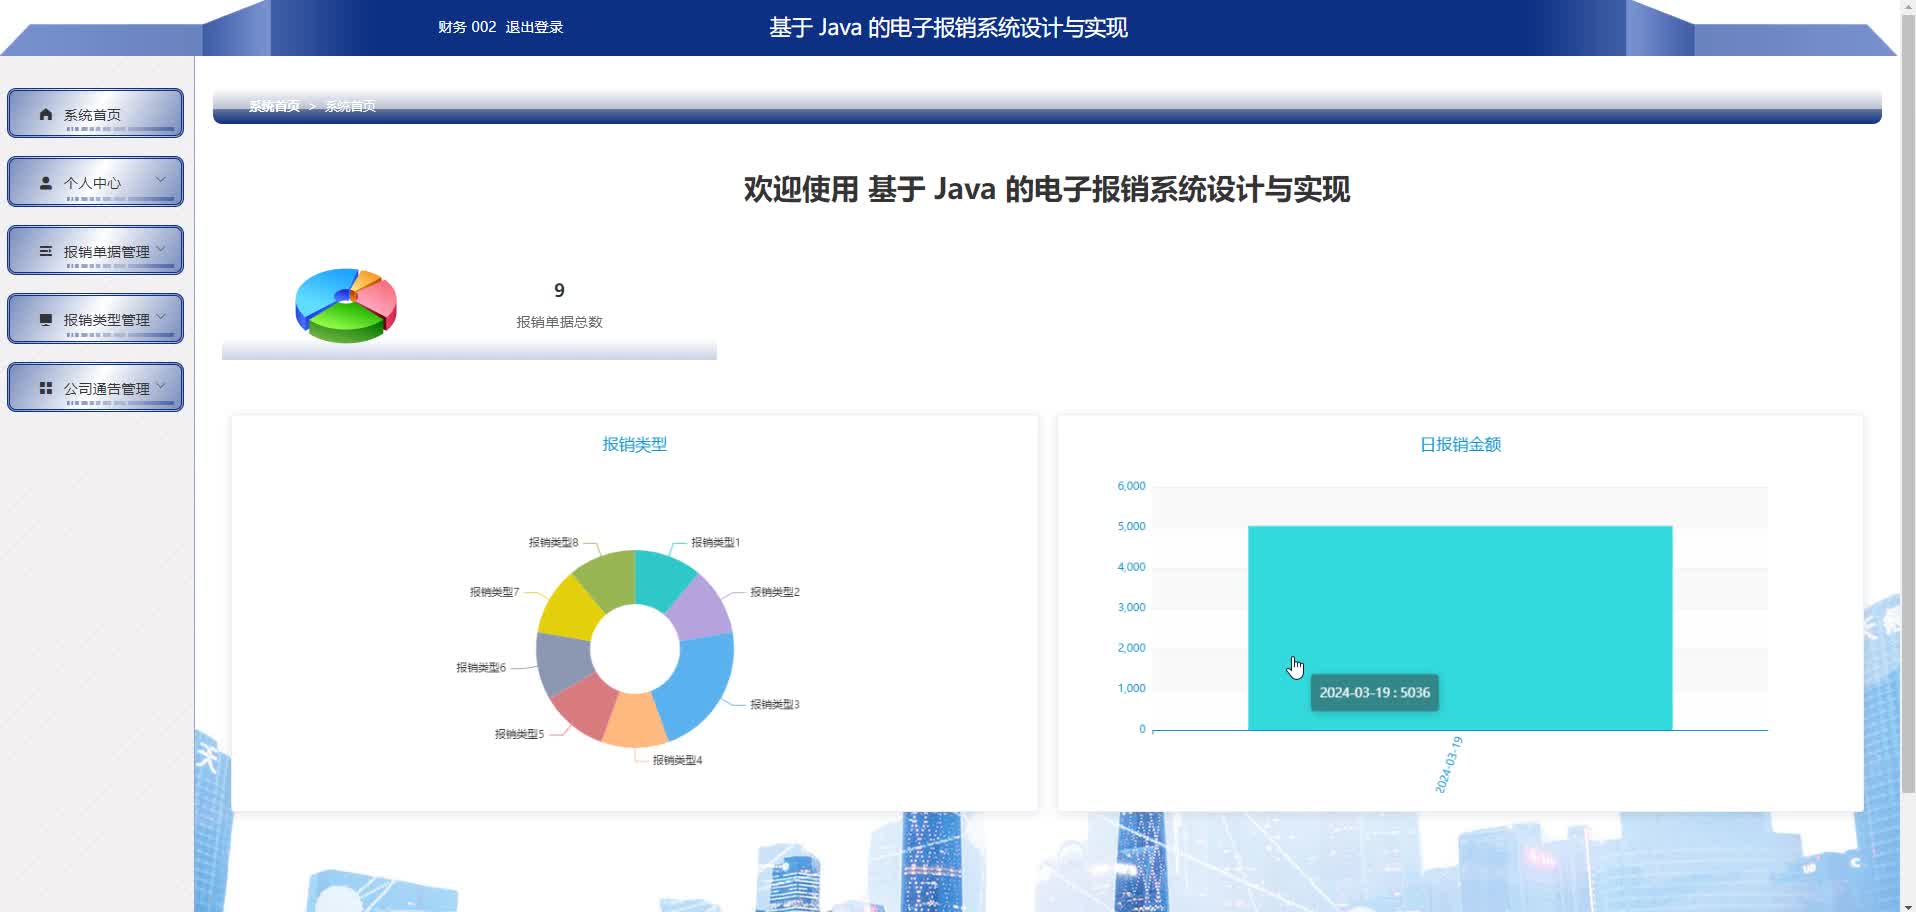The width and height of the screenshot is (1916, 912).
Task: Click the blue 报销类型3 donut slice
Action: point(700,680)
